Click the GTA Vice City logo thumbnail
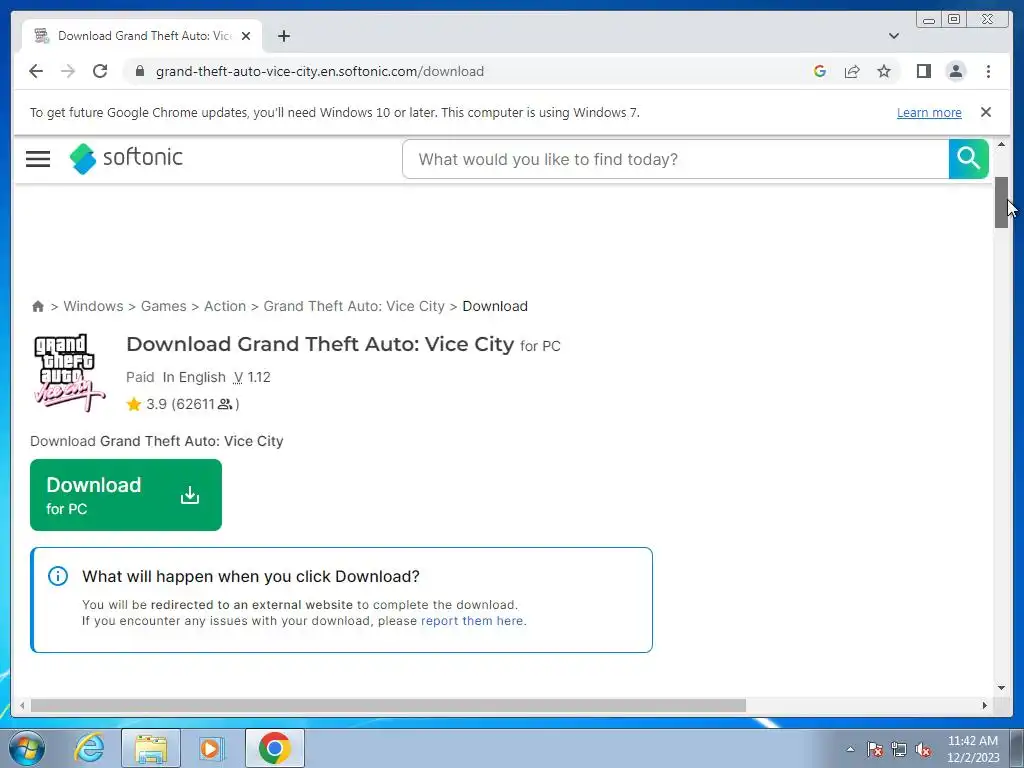Image resolution: width=1024 pixels, height=768 pixels. click(x=69, y=373)
